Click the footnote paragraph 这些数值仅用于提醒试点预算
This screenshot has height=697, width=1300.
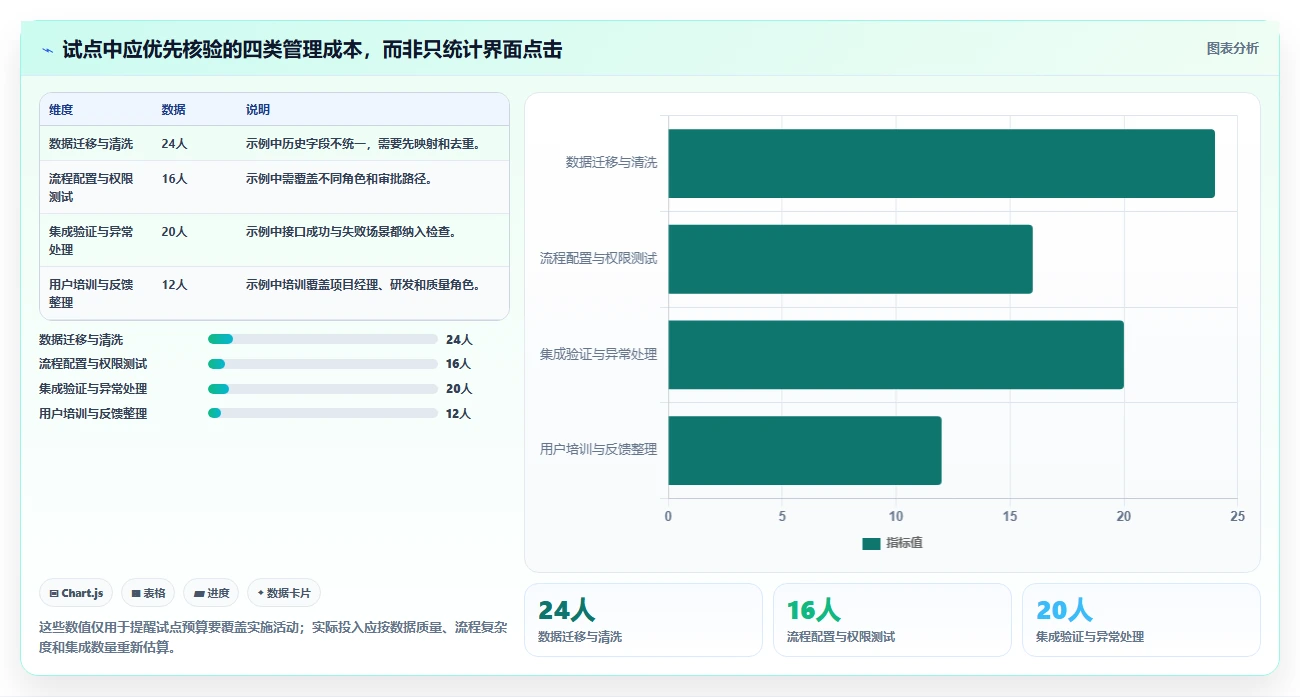point(273,637)
